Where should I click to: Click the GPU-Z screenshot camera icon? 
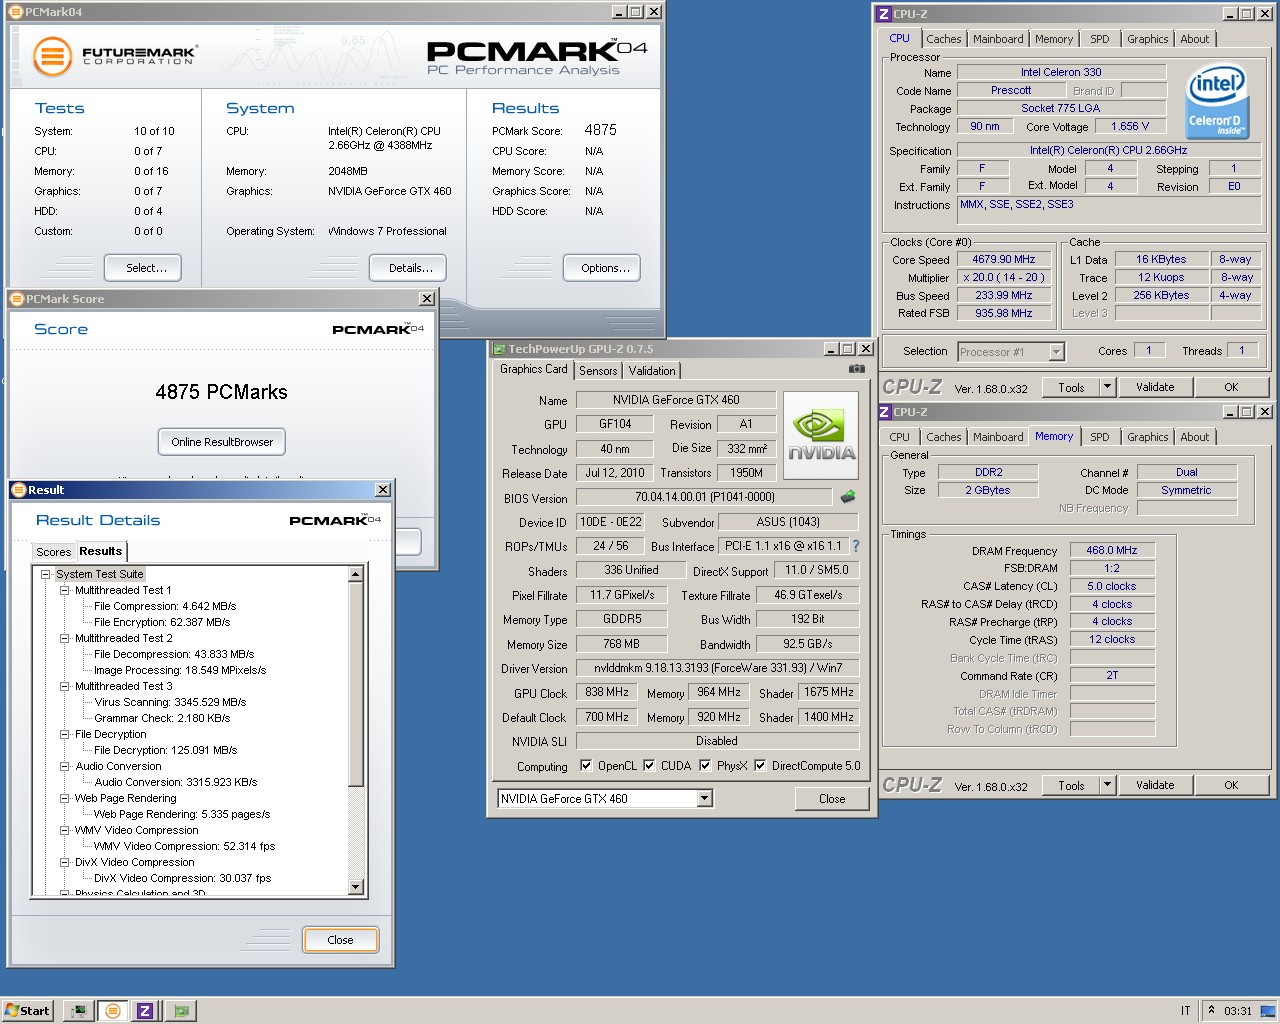(x=856, y=369)
